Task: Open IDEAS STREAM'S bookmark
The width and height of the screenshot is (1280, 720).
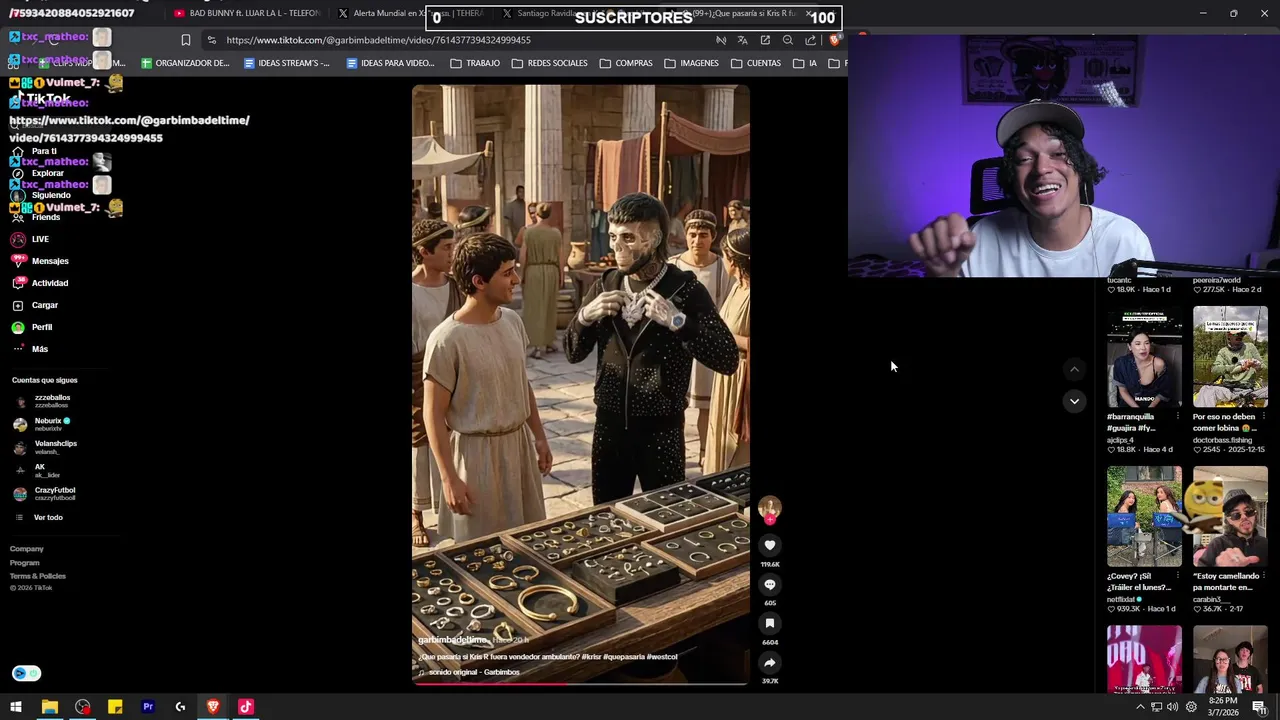Action: (287, 63)
